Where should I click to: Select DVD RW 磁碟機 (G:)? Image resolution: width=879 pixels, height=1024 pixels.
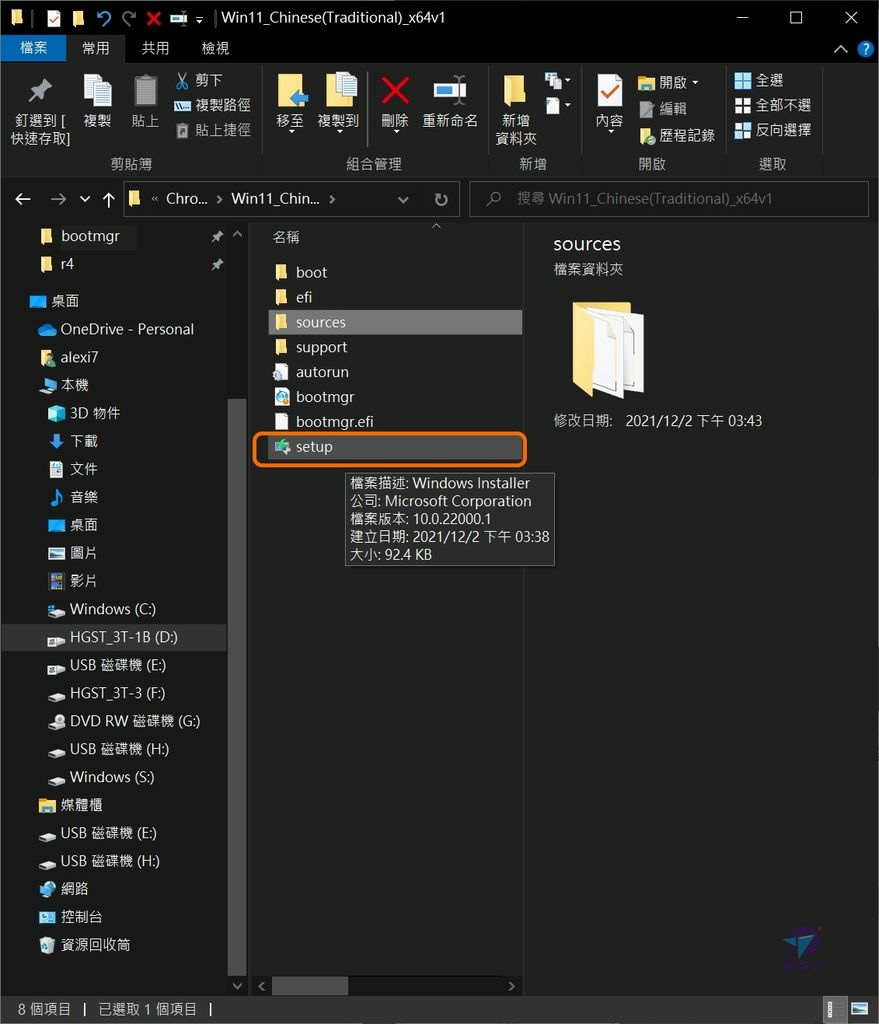pos(124,722)
